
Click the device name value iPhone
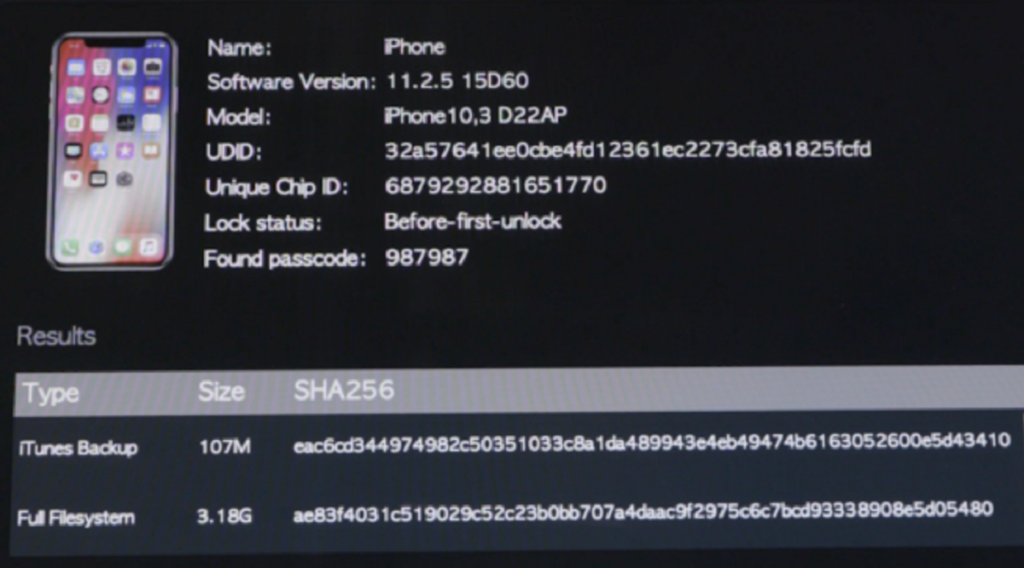414,47
